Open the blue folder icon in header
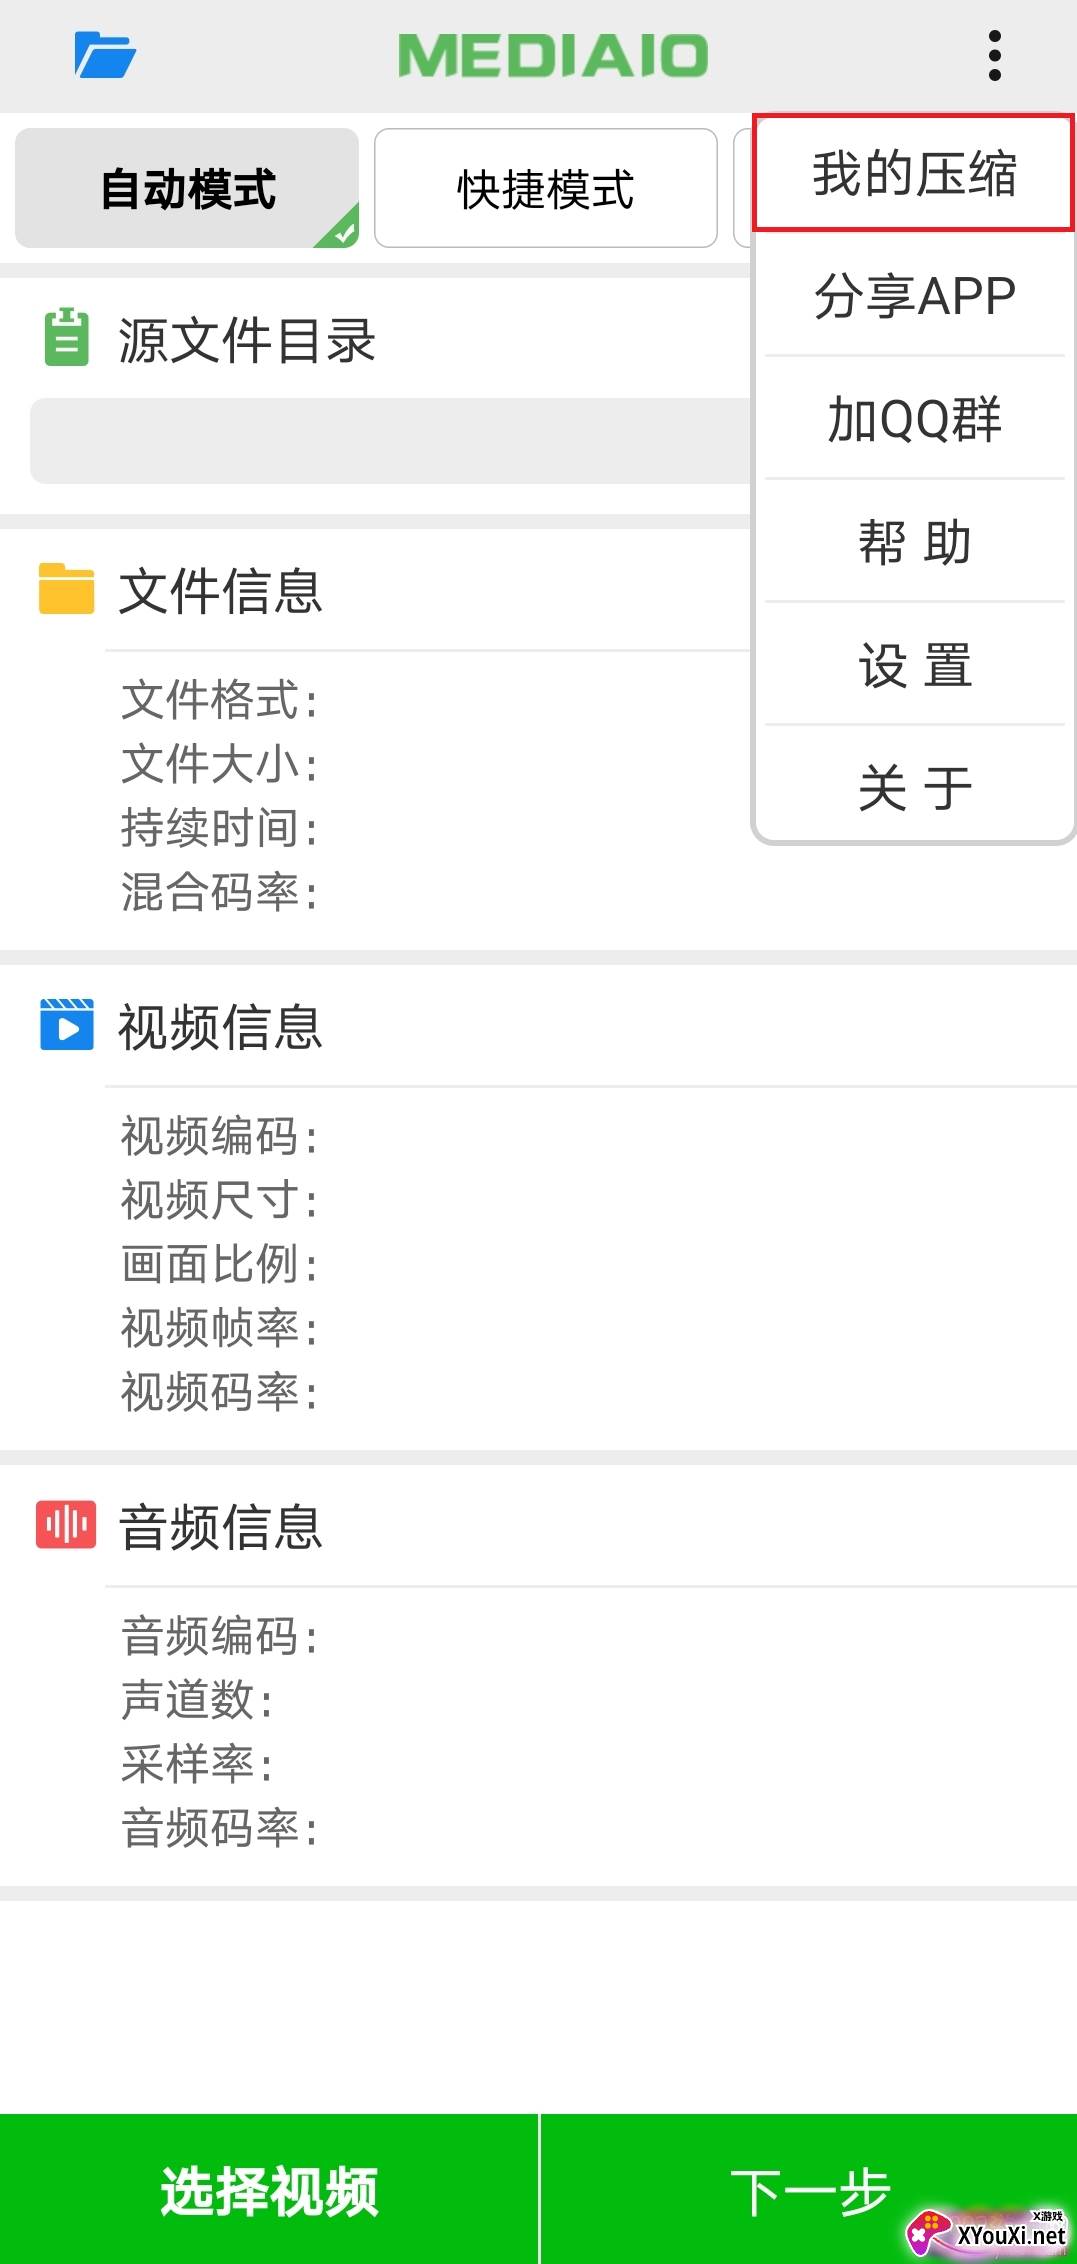 tap(105, 55)
